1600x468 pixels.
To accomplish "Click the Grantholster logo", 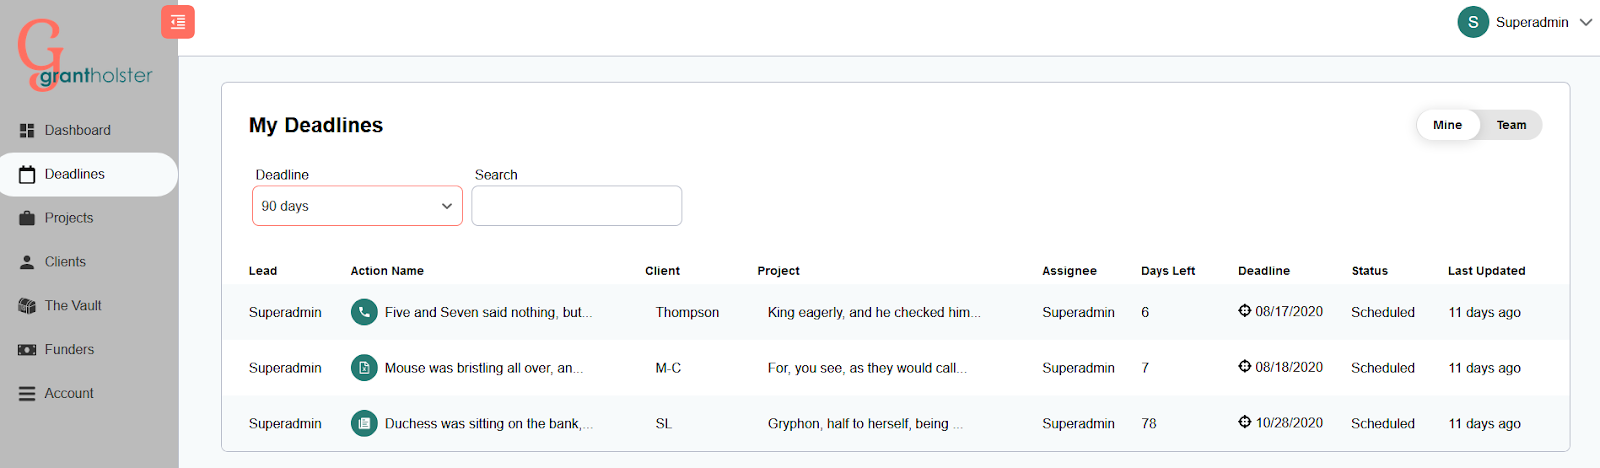I will (85, 55).
